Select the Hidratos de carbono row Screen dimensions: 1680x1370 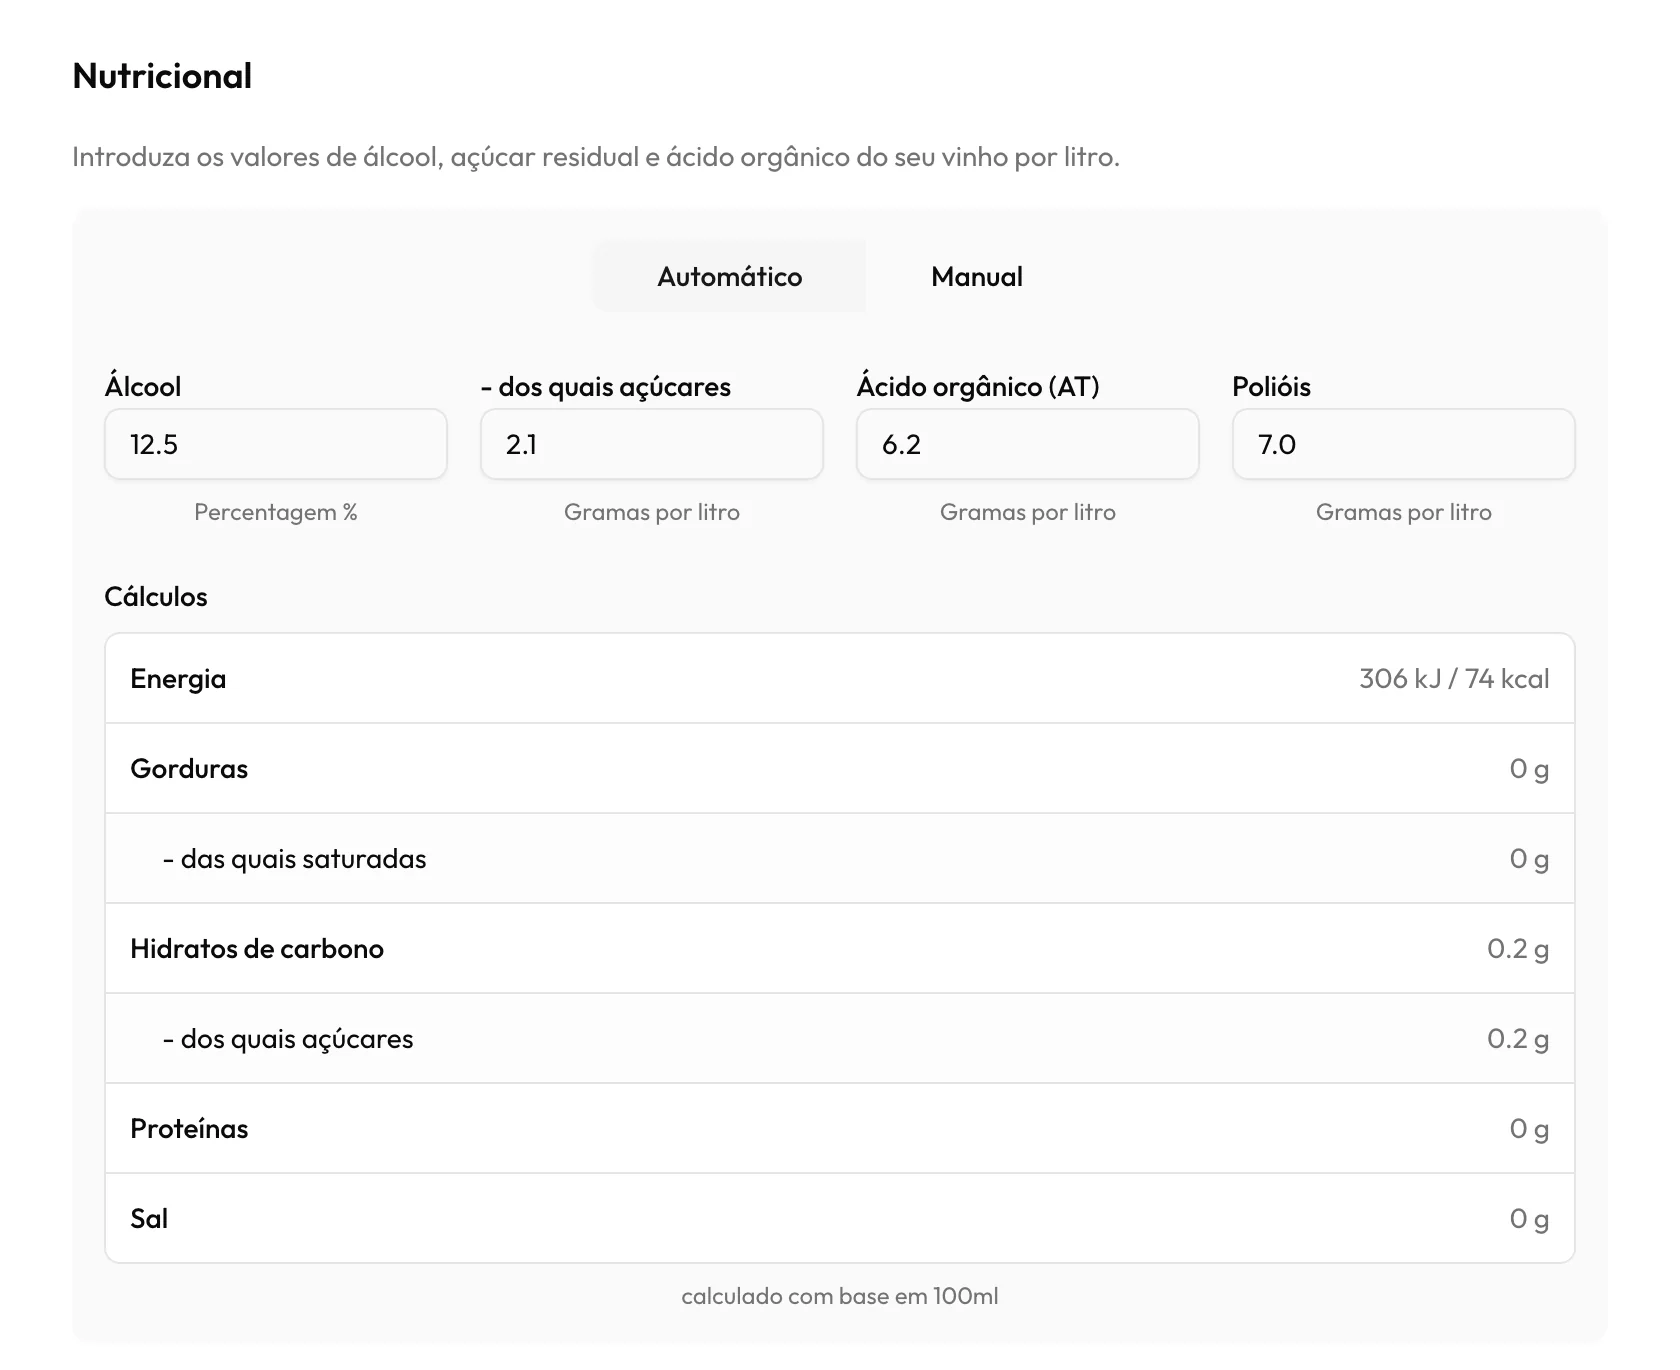(840, 948)
